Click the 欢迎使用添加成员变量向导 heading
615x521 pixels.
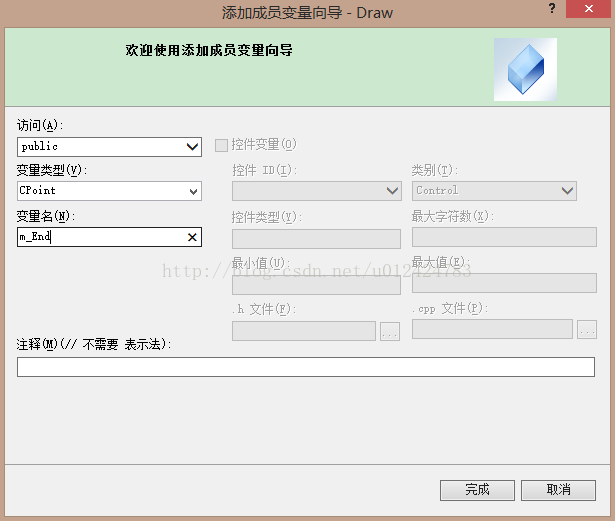coord(209,50)
